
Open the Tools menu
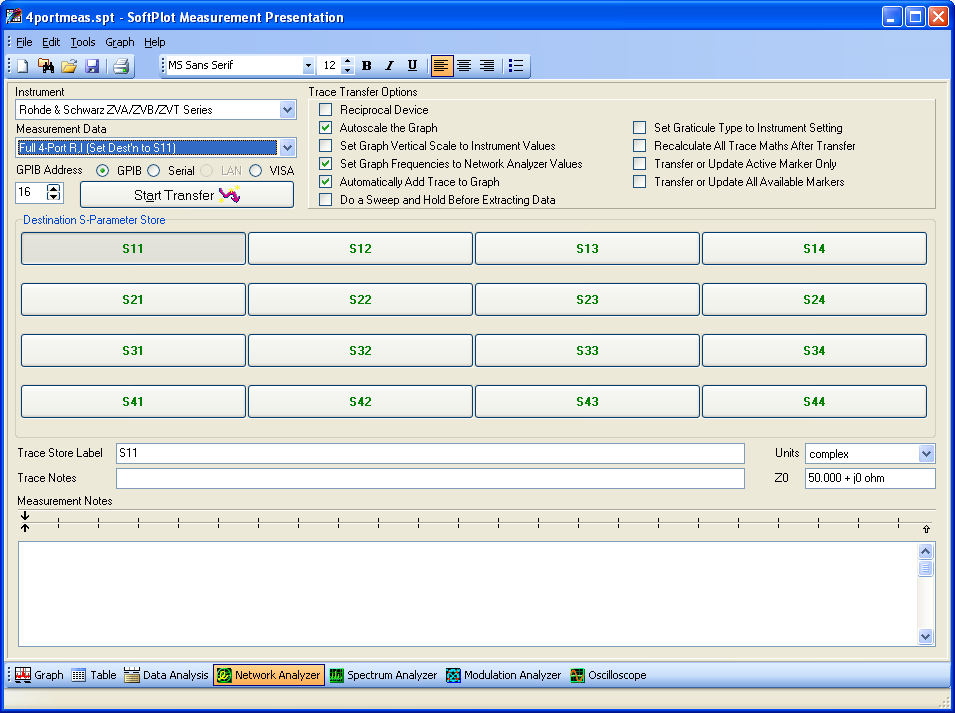(x=83, y=42)
